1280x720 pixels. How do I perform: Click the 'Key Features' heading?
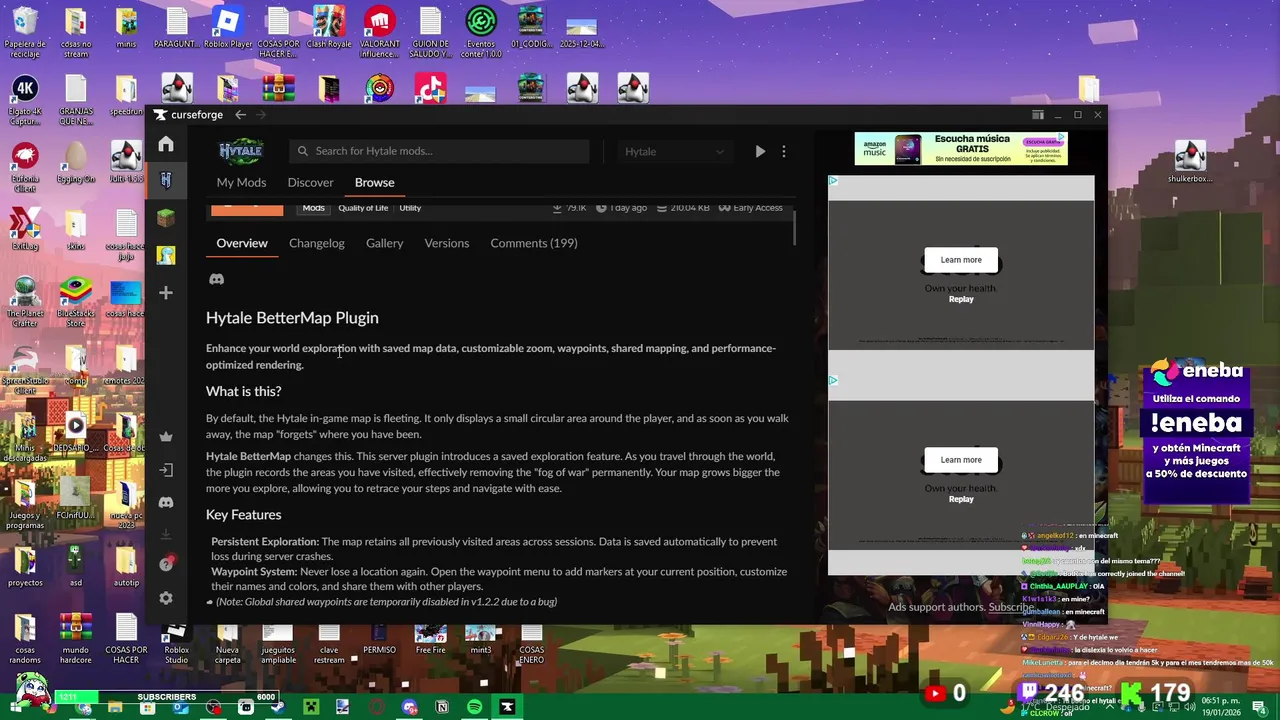pos(243,515)
